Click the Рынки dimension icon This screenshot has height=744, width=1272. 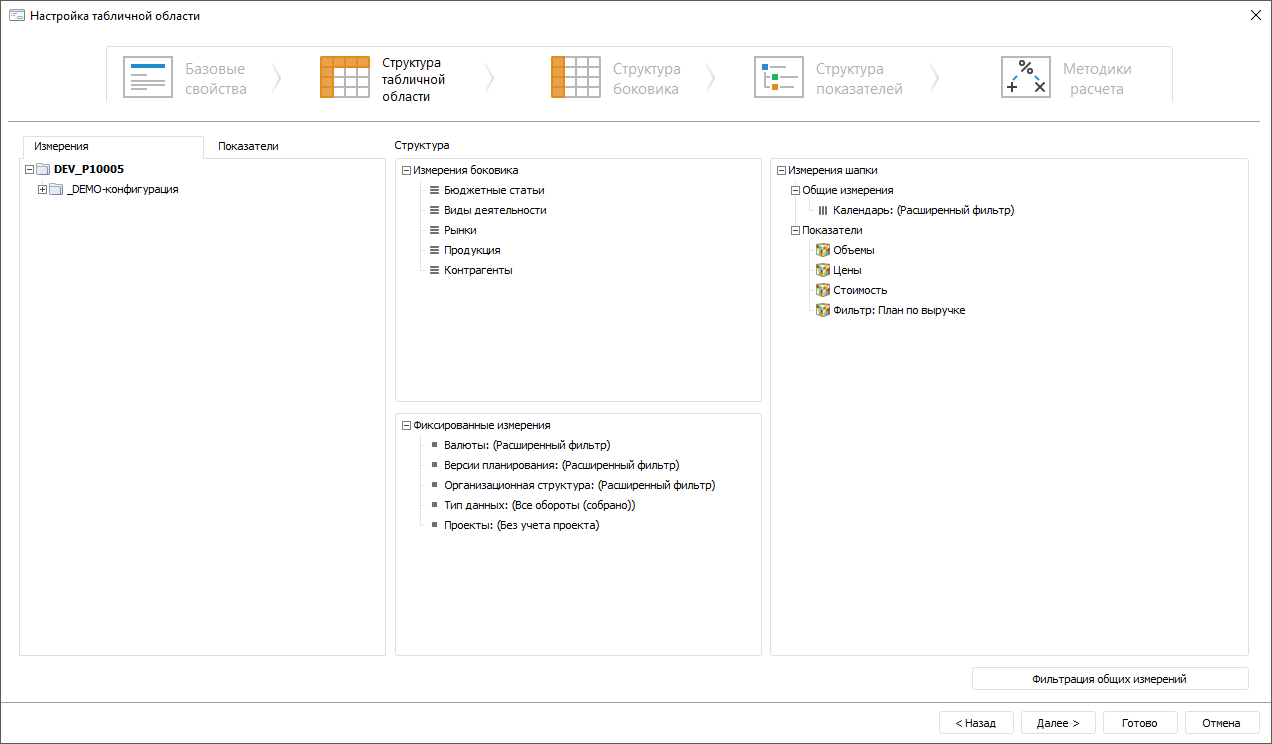[x=434, y=230]
